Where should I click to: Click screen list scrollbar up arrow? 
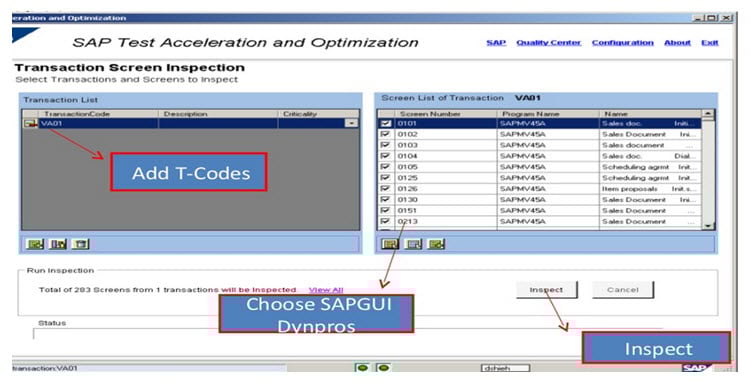pyautogui.click(x=707, y=114)
